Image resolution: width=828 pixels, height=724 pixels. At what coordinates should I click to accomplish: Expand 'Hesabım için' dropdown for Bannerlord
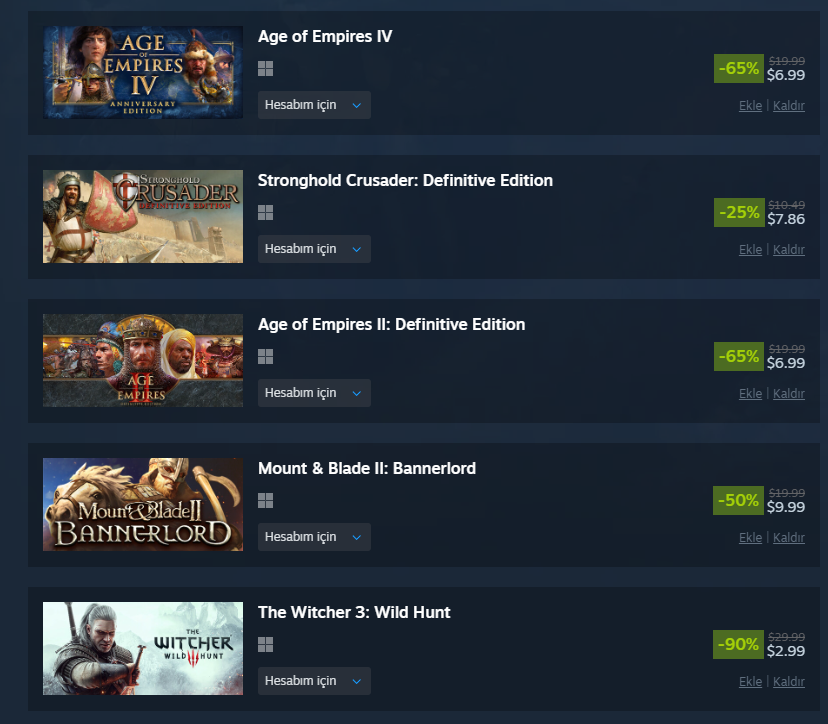(314, 537)
